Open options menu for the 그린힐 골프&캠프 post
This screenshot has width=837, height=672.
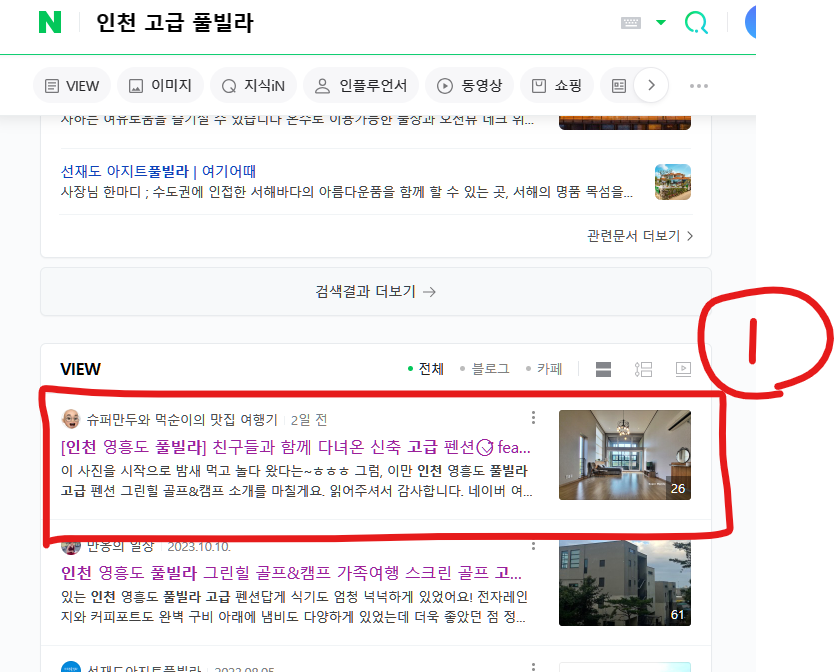click(533, 546)
